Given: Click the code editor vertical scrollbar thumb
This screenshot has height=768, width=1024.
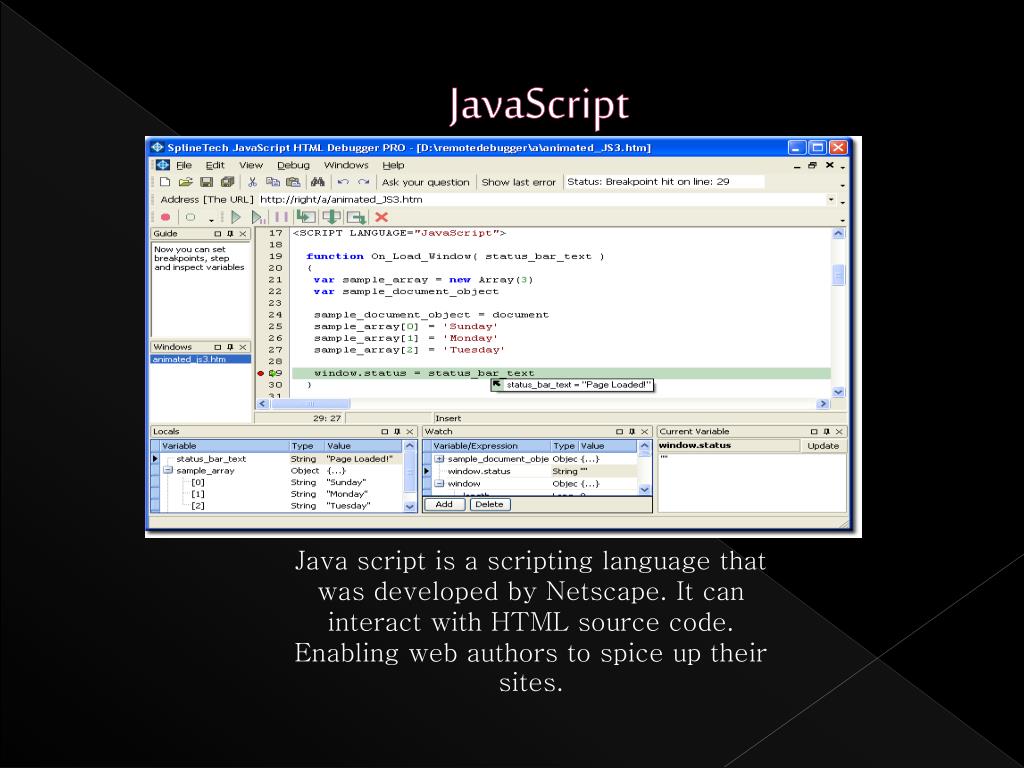Looking at the screenshot, I should (x=839, y=275).
